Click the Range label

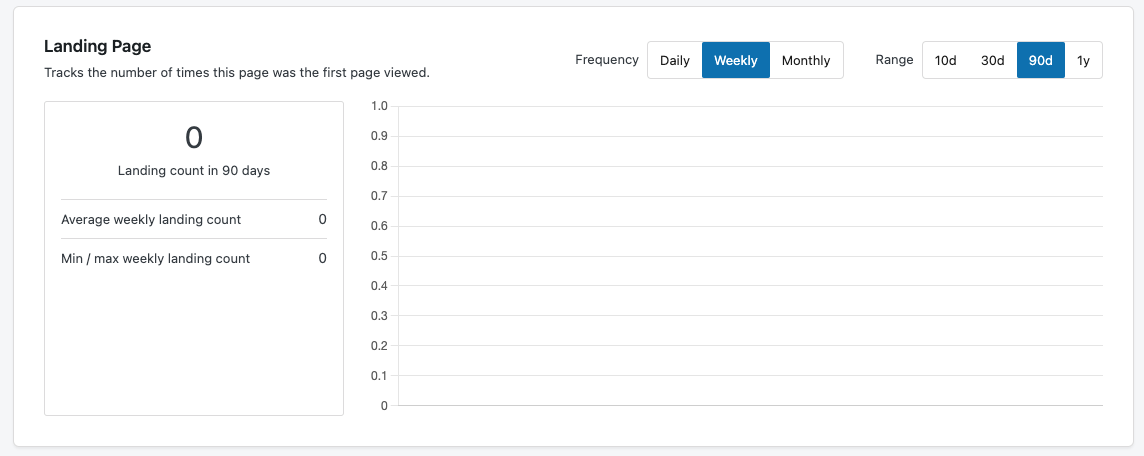pyautogui.click(x=894, y=60)
